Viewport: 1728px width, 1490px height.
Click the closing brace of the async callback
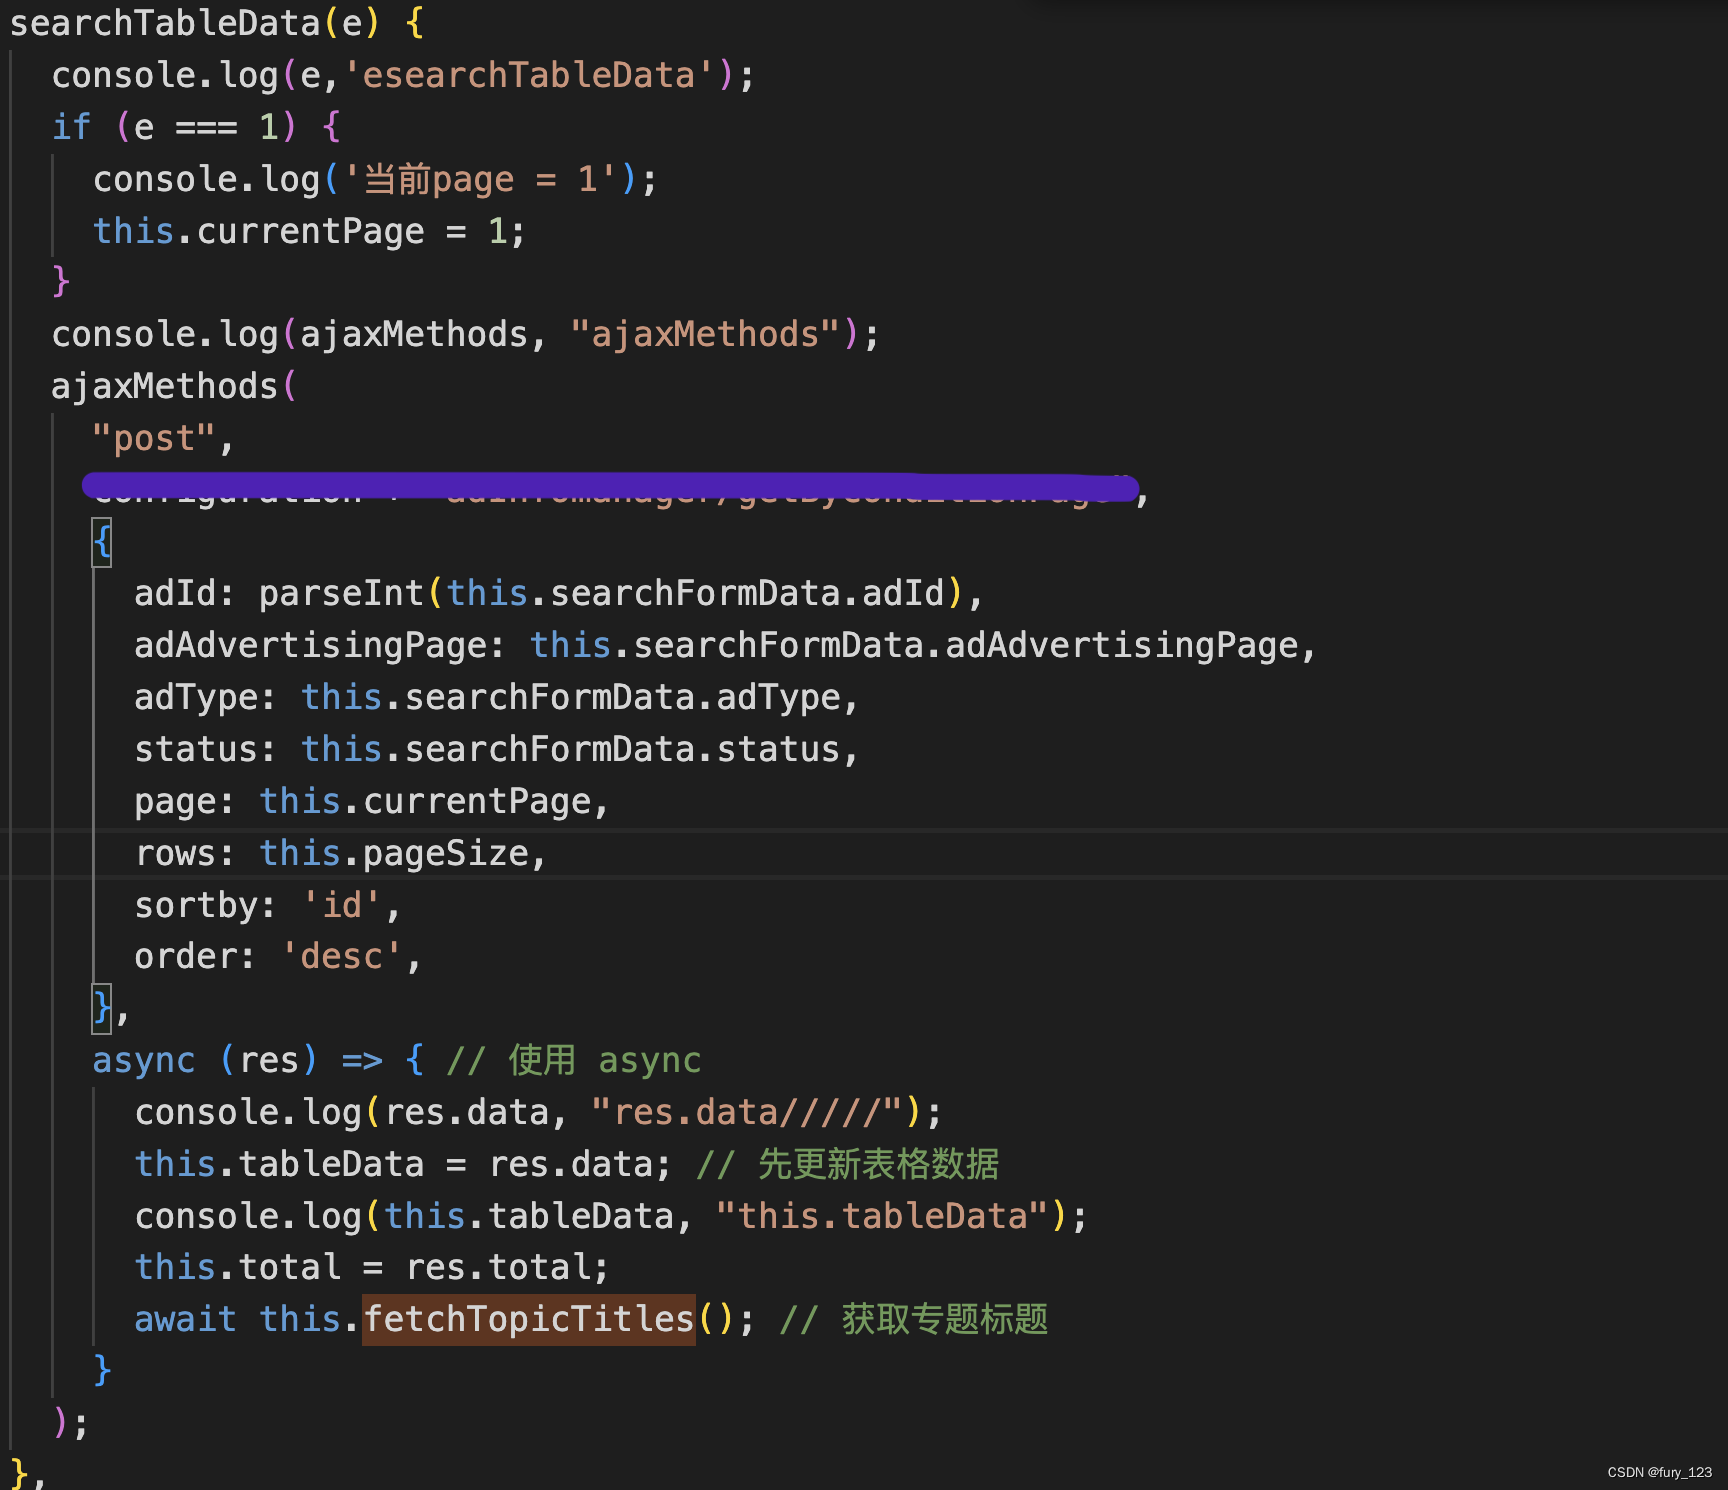pos(102,1371)
